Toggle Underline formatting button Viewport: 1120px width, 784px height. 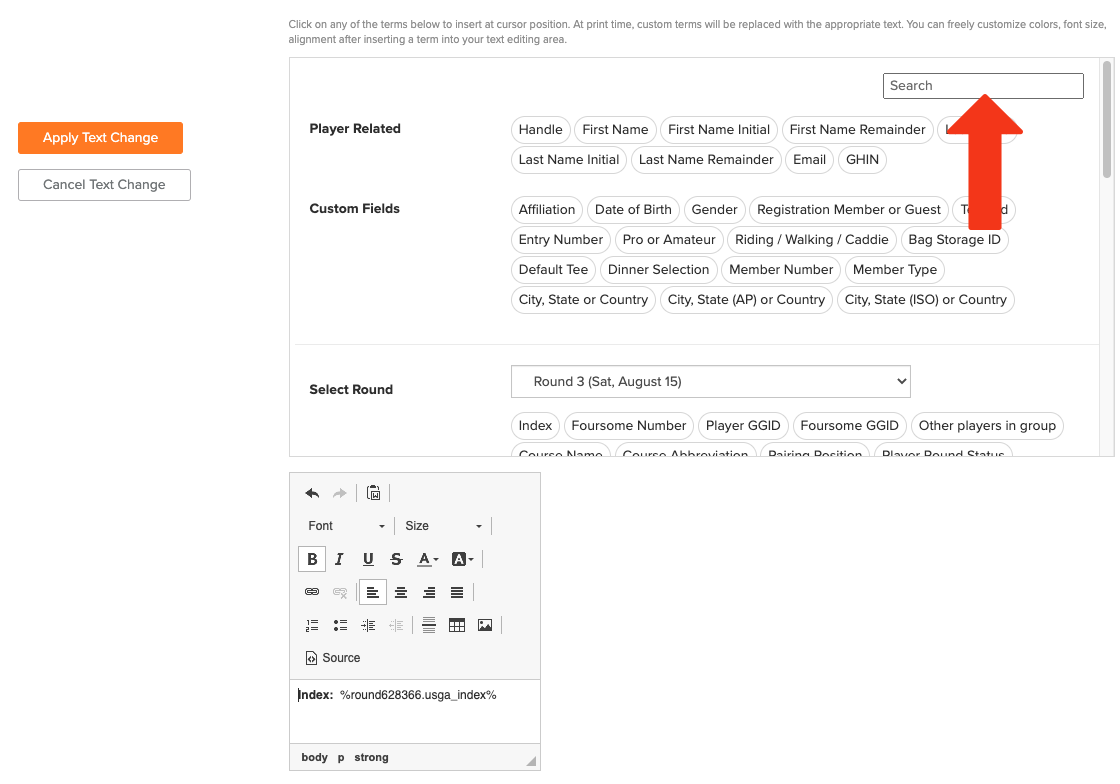pos(368,559)
